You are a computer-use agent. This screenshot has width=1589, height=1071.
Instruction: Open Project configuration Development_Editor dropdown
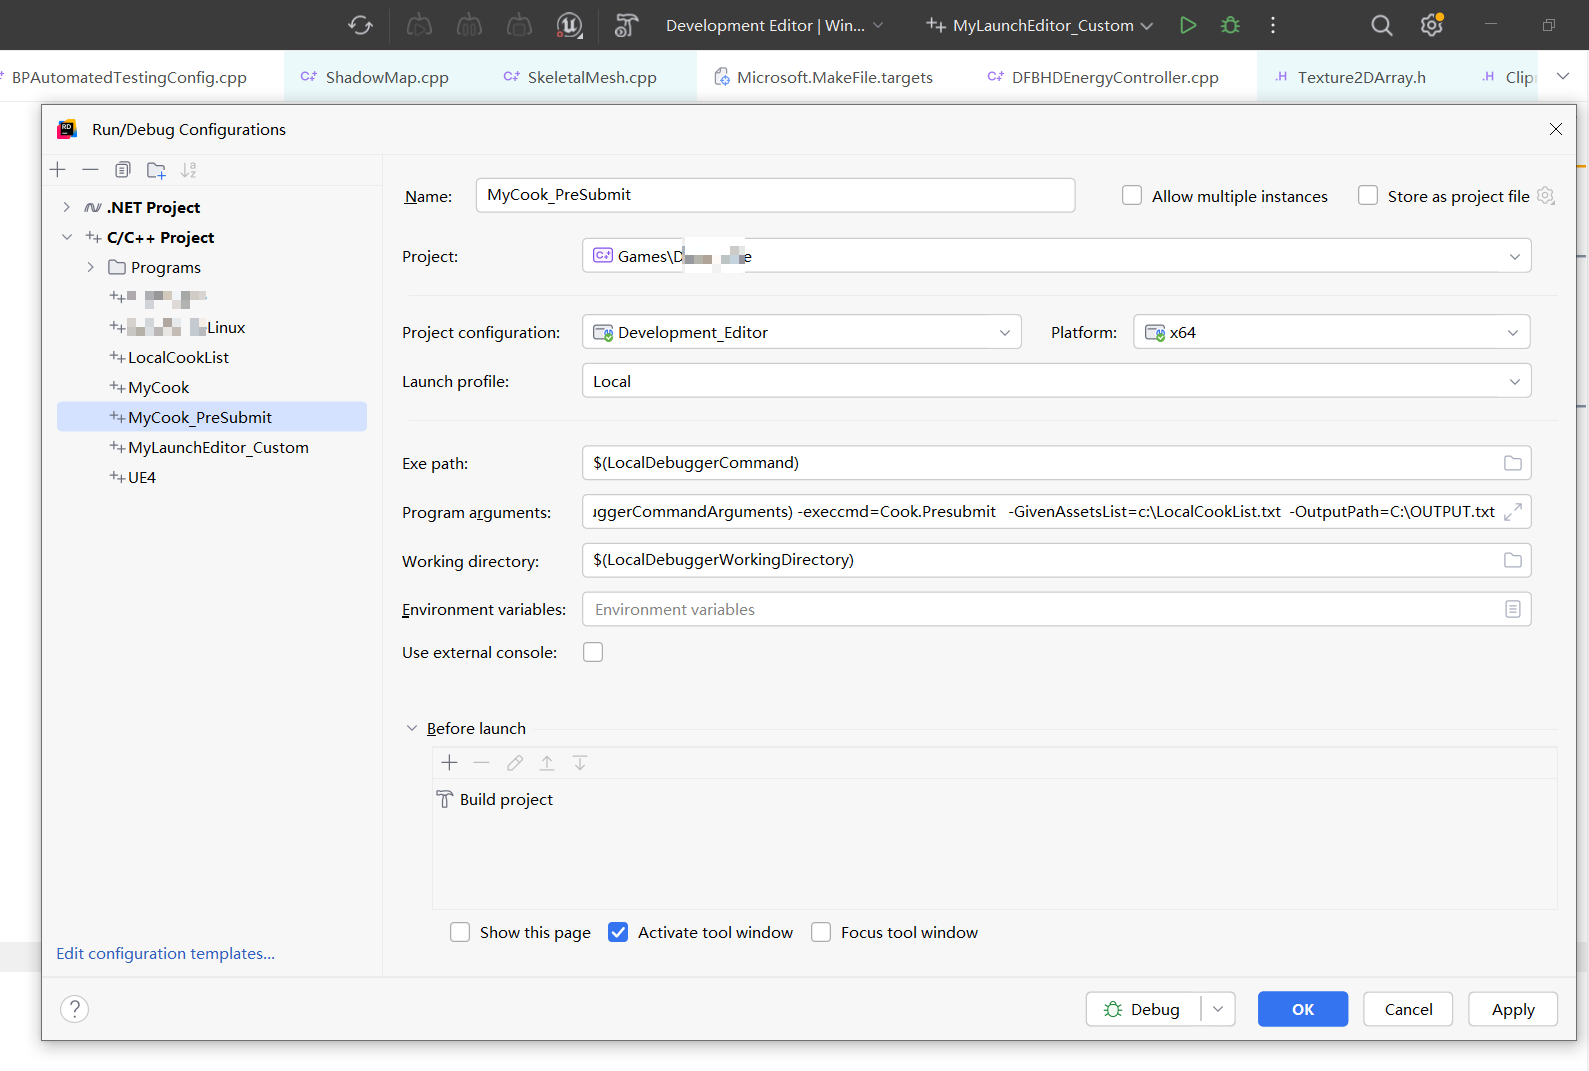[801, 332]
